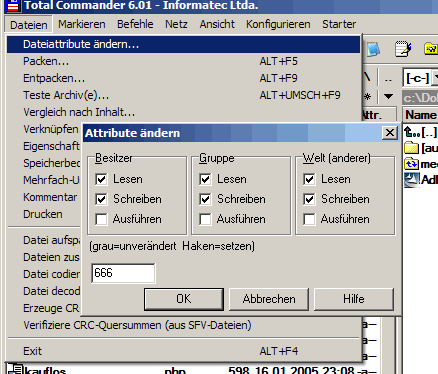Click the yellow folder toolbar icon
This screenshot has height=374, width=438.
click(x=431, y=49)
